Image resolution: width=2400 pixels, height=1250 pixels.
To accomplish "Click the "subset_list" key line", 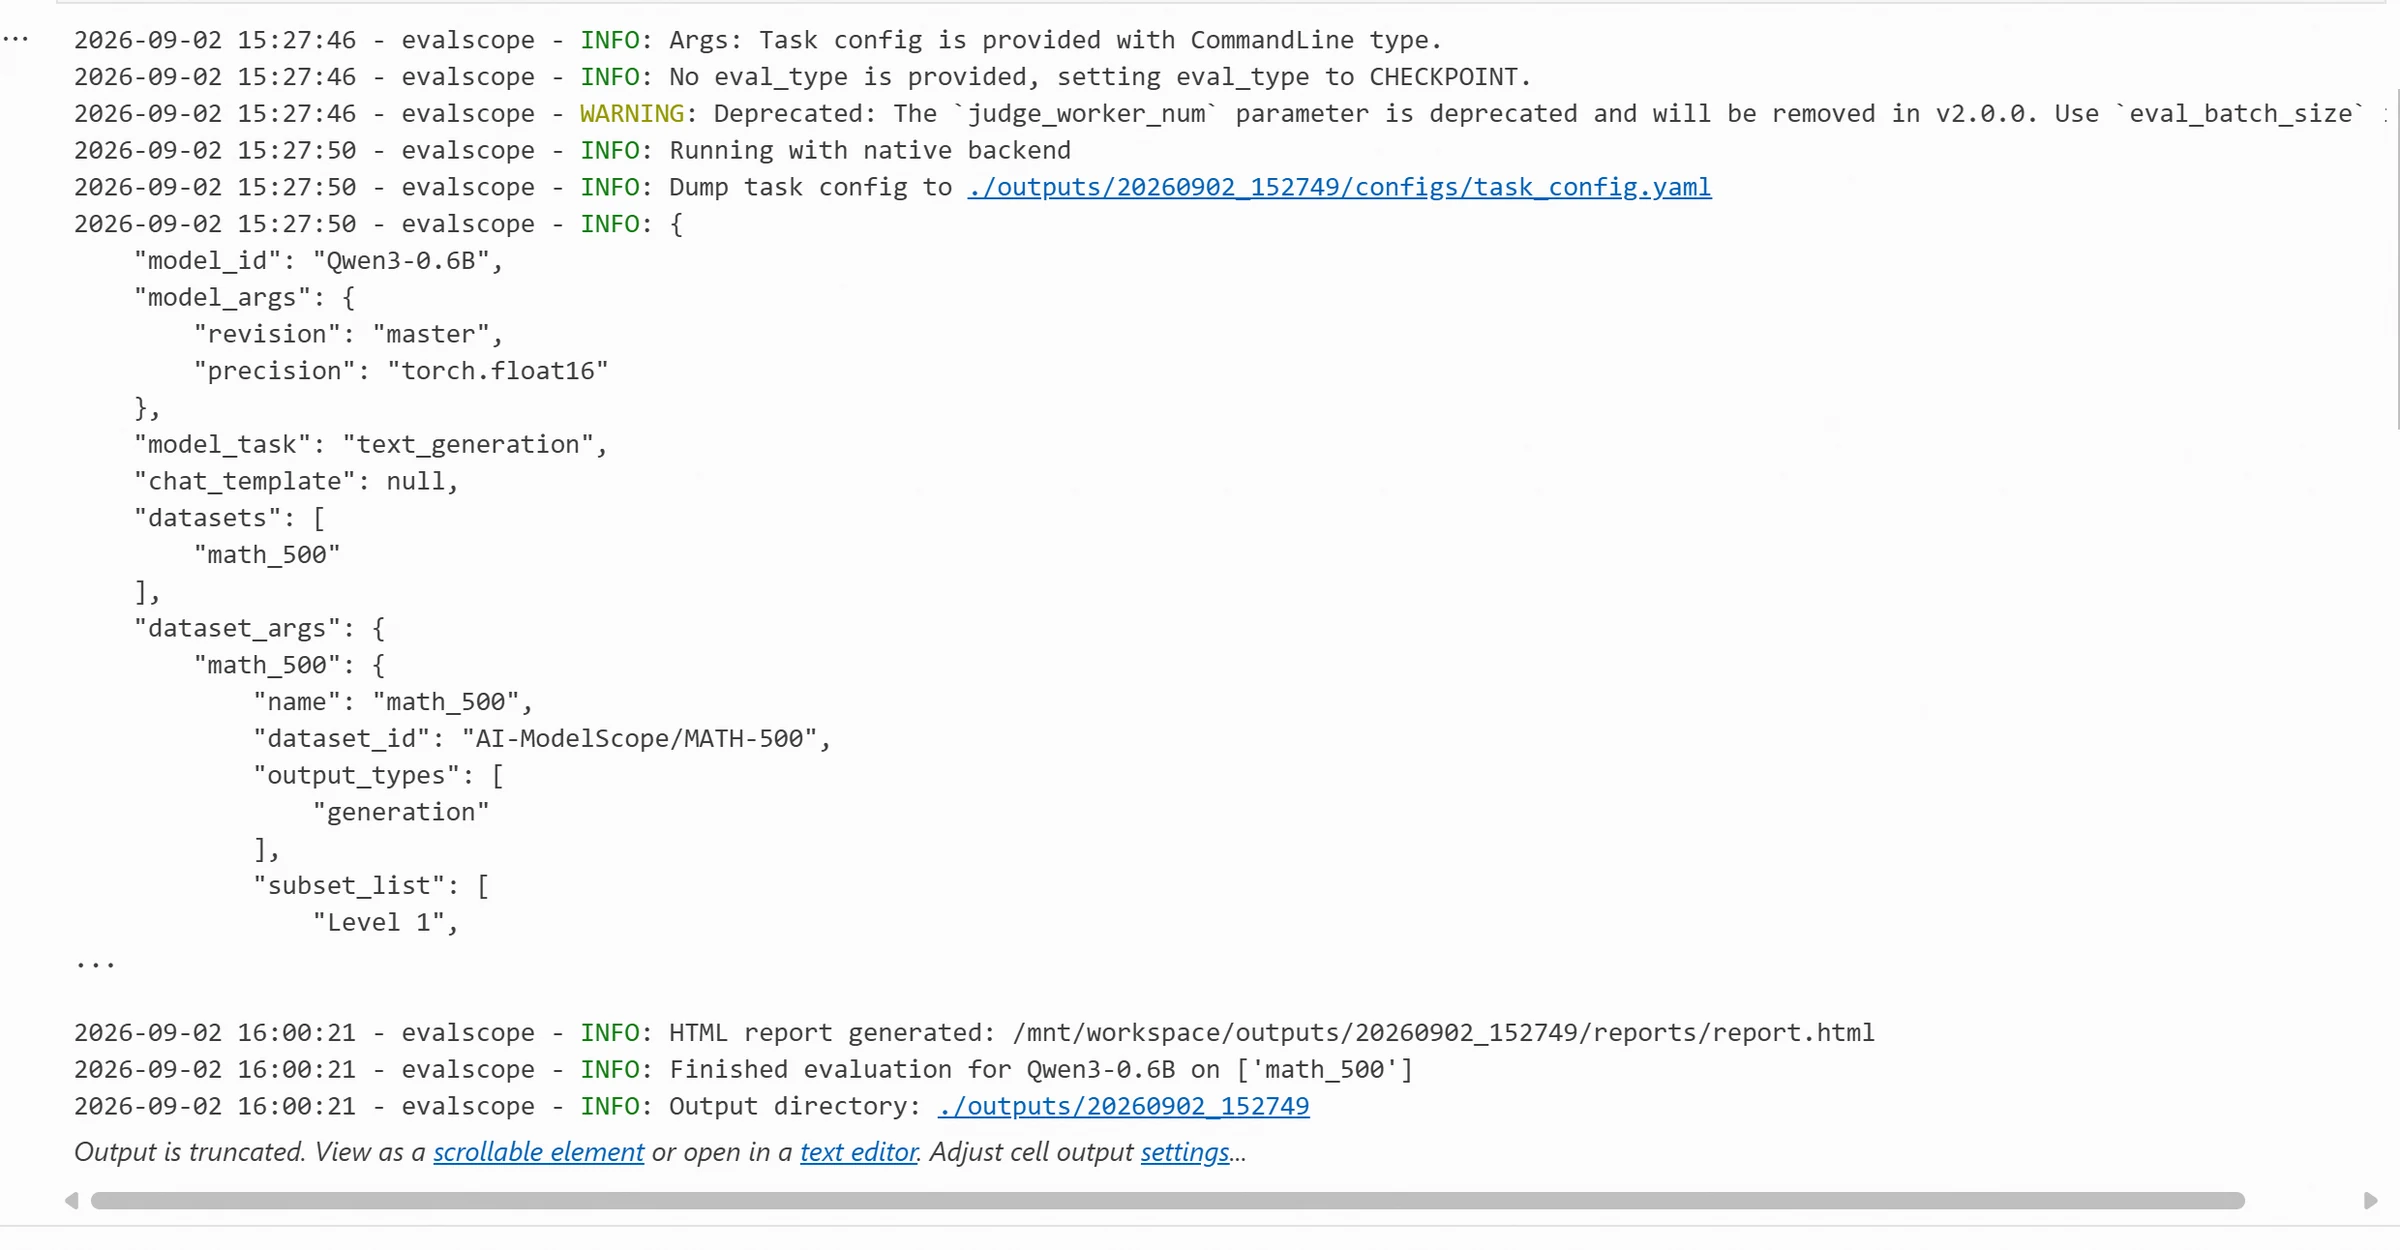I will point(371,885).
